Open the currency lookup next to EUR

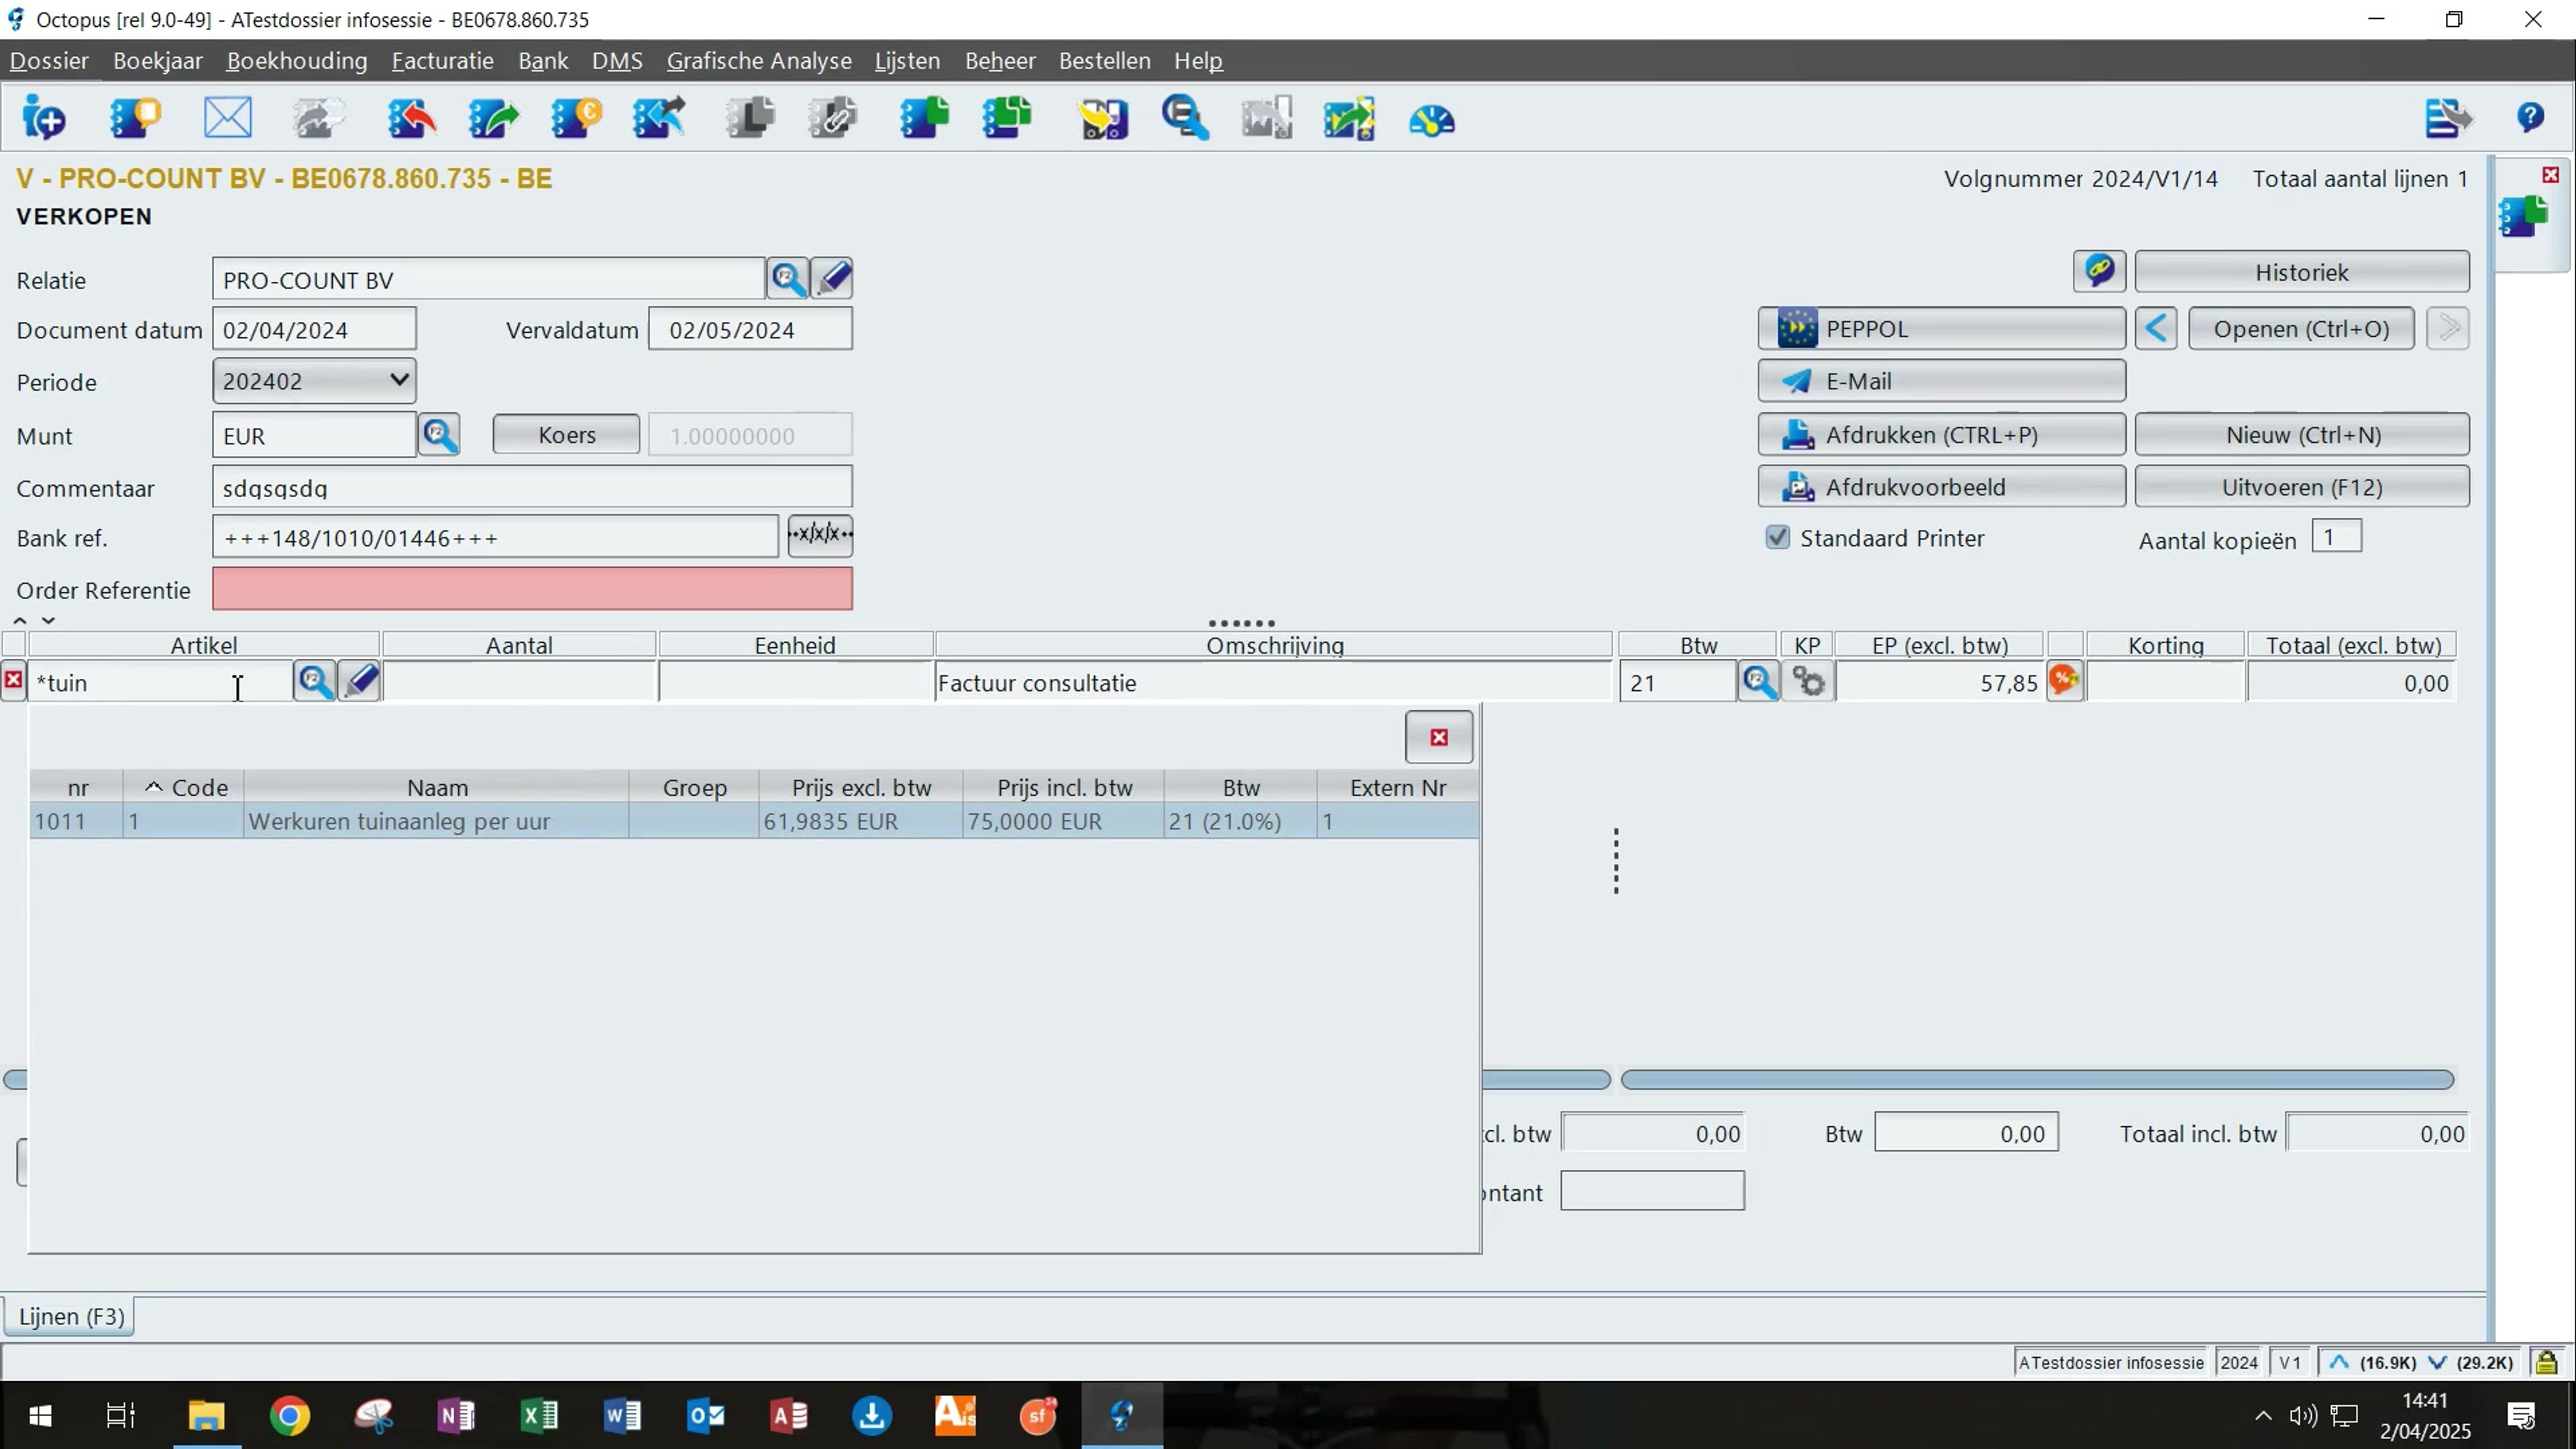pos(439,435)
